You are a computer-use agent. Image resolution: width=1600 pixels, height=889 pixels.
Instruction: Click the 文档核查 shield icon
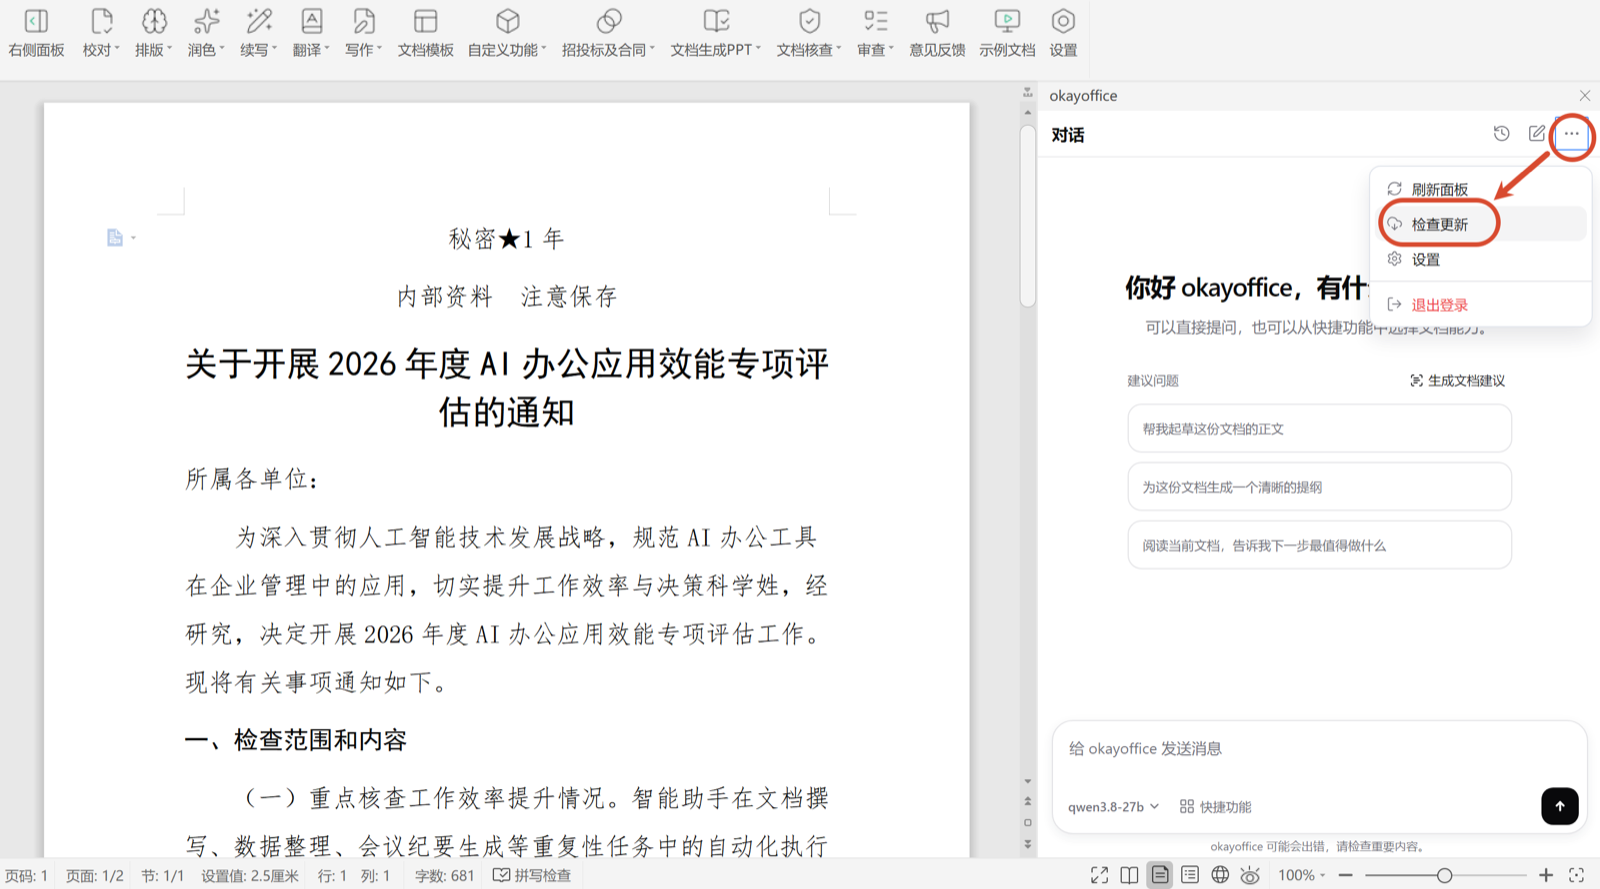pyautogui.click(x=810, y=21)
